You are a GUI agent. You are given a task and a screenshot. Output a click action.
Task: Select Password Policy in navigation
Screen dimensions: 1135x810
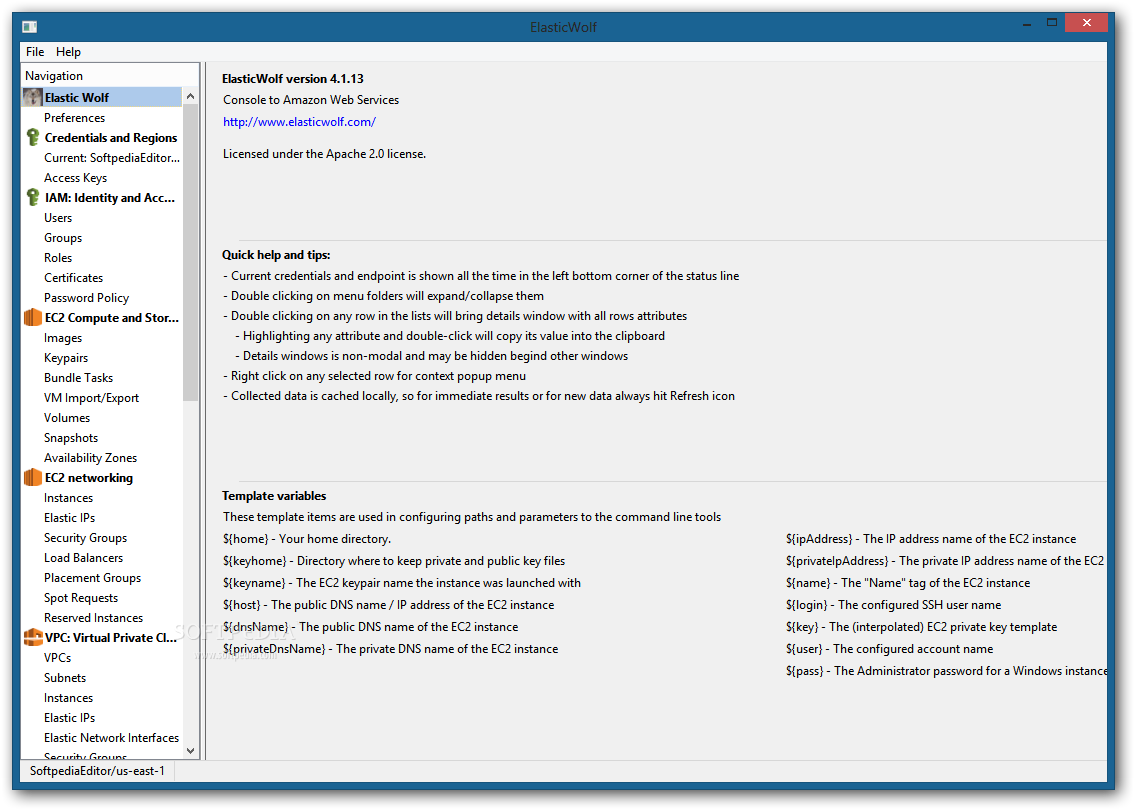(x=86, y=298)
